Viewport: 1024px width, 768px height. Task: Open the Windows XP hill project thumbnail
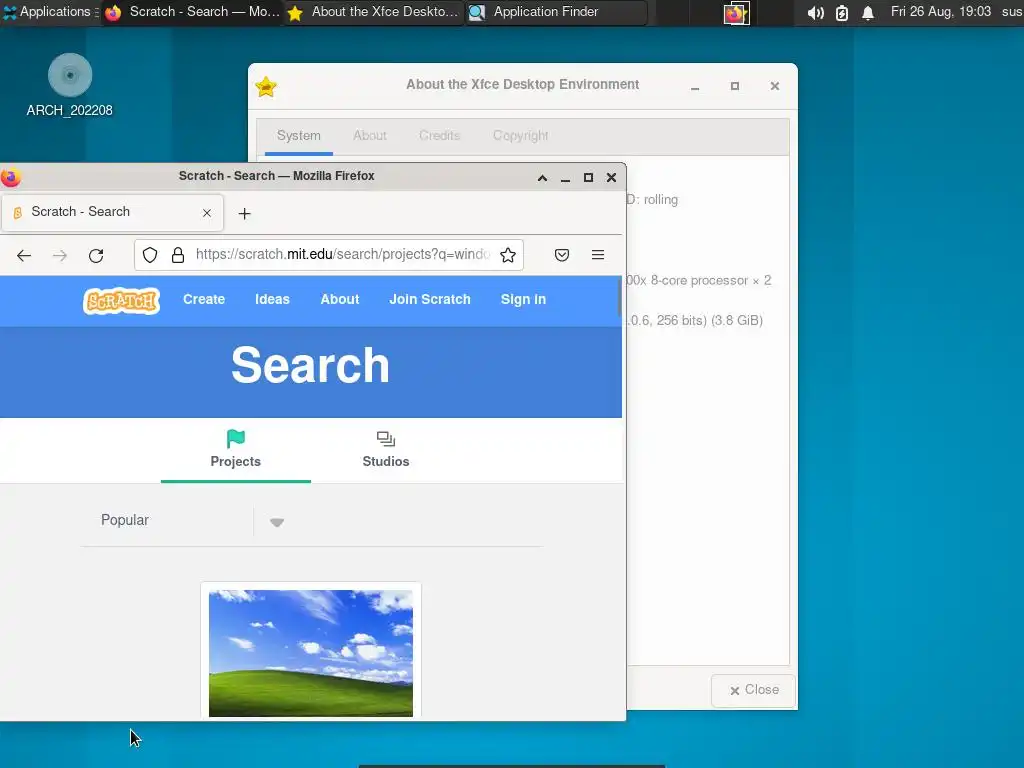[x=311, y=653]
